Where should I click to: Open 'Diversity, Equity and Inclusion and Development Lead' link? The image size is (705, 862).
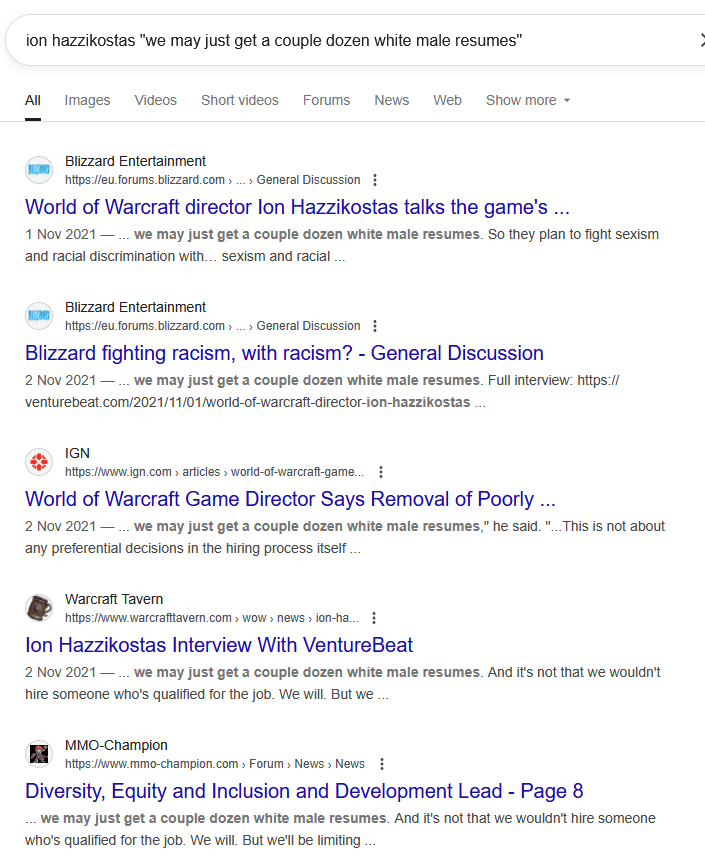(304, 791)
